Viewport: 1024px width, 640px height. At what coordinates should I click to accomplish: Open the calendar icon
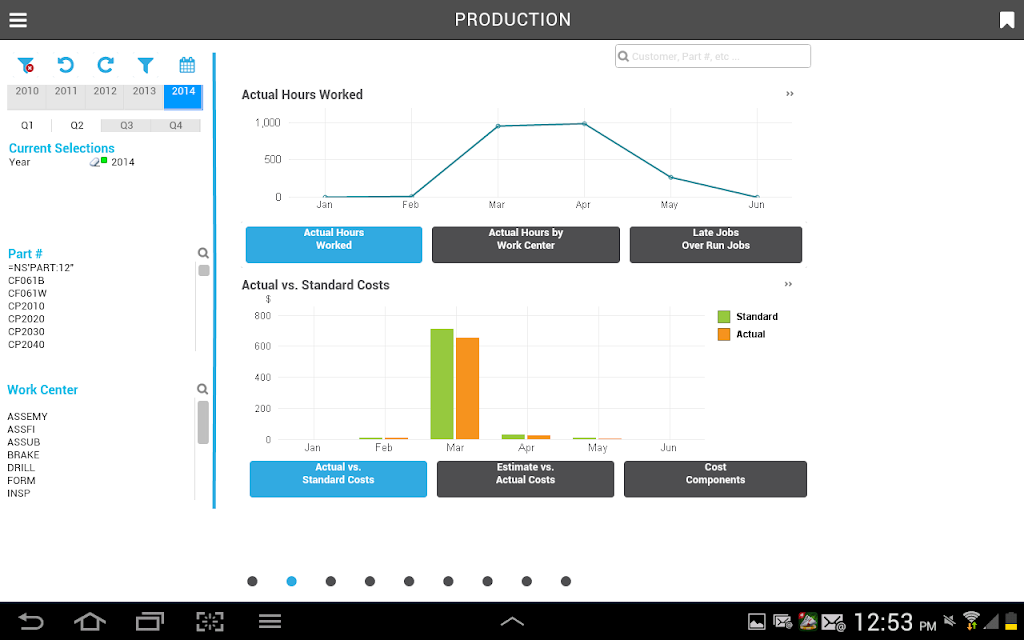pyautogui.click(x=187, y=65)
